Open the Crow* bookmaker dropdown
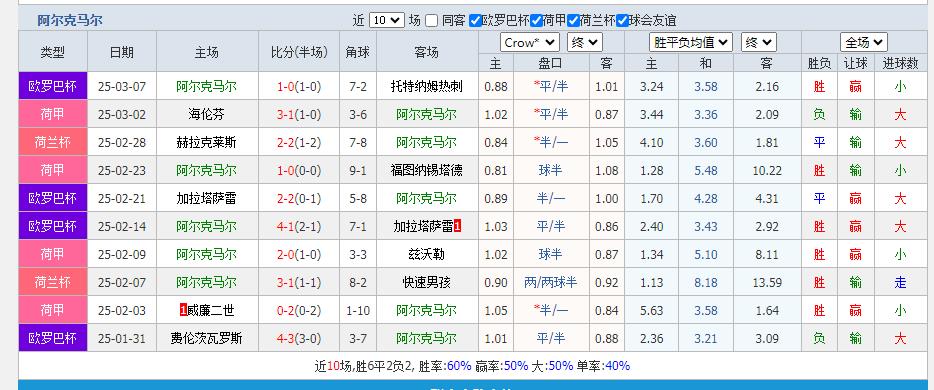The height and width of the screenshot is (390, 934). (x=530, y=42)
